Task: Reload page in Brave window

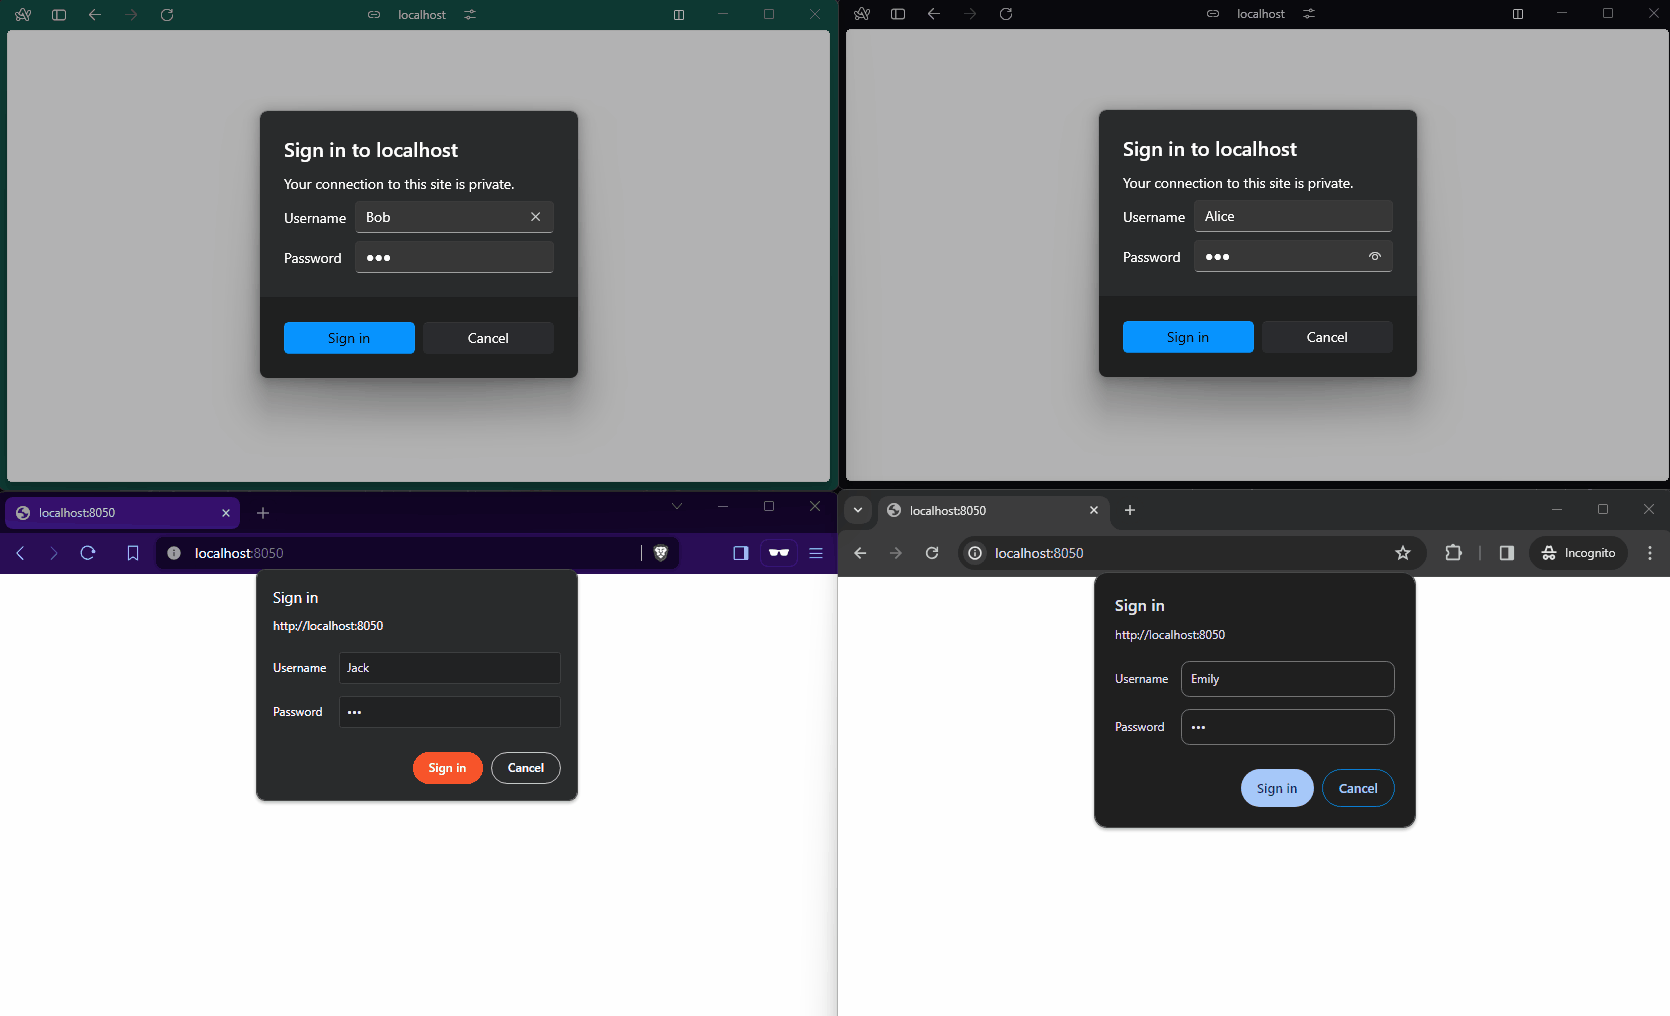Action: coord(88,553)
